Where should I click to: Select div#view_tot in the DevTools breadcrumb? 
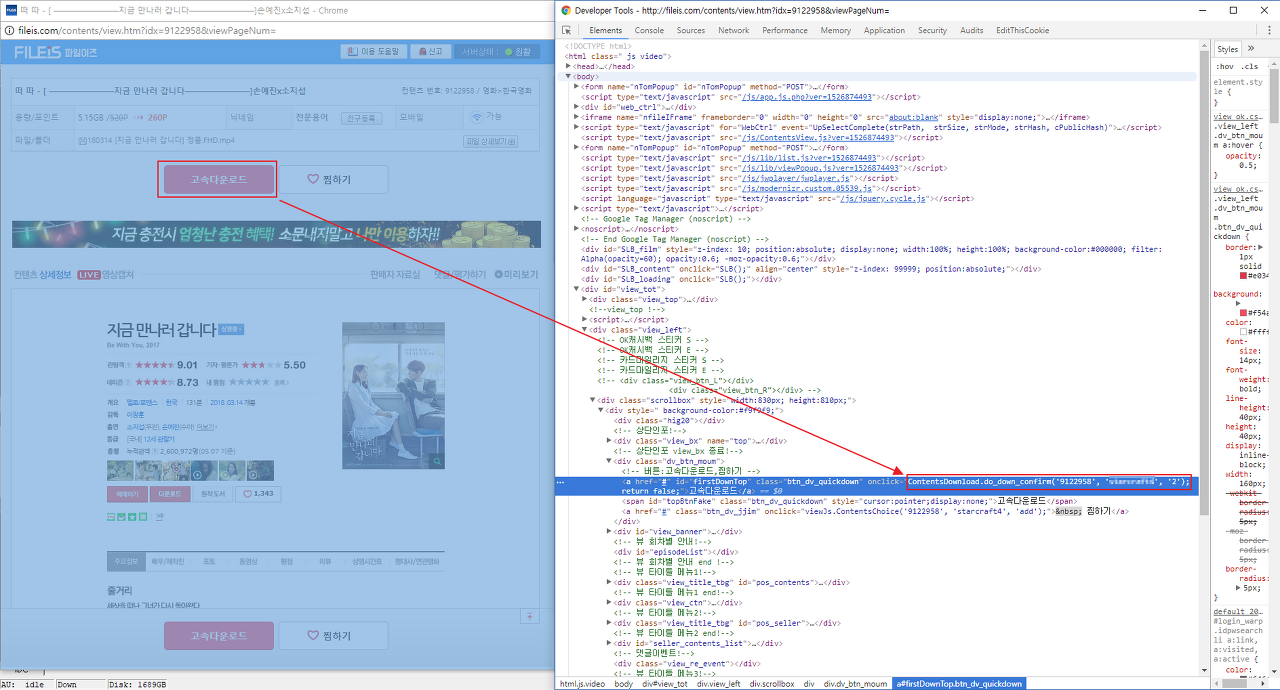click(665, 684)
